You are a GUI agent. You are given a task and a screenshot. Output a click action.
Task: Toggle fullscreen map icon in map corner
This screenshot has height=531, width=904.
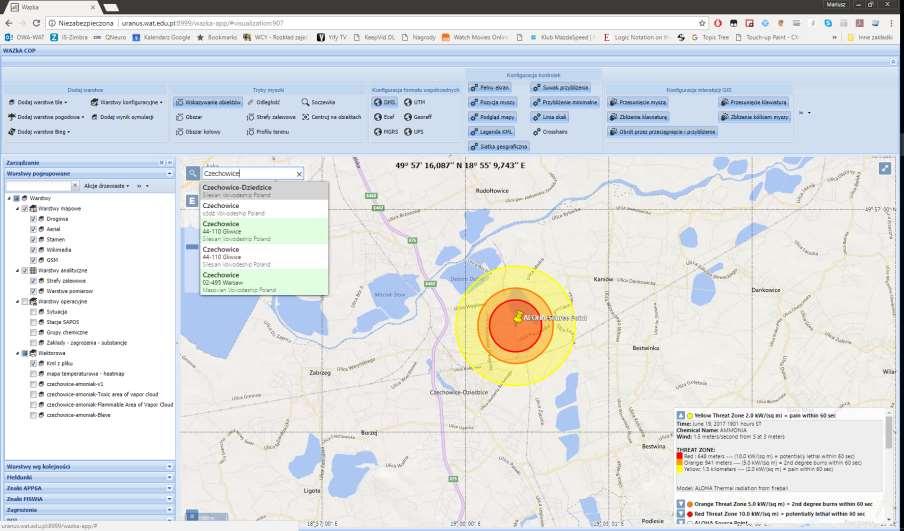click(x=884, y=168)
